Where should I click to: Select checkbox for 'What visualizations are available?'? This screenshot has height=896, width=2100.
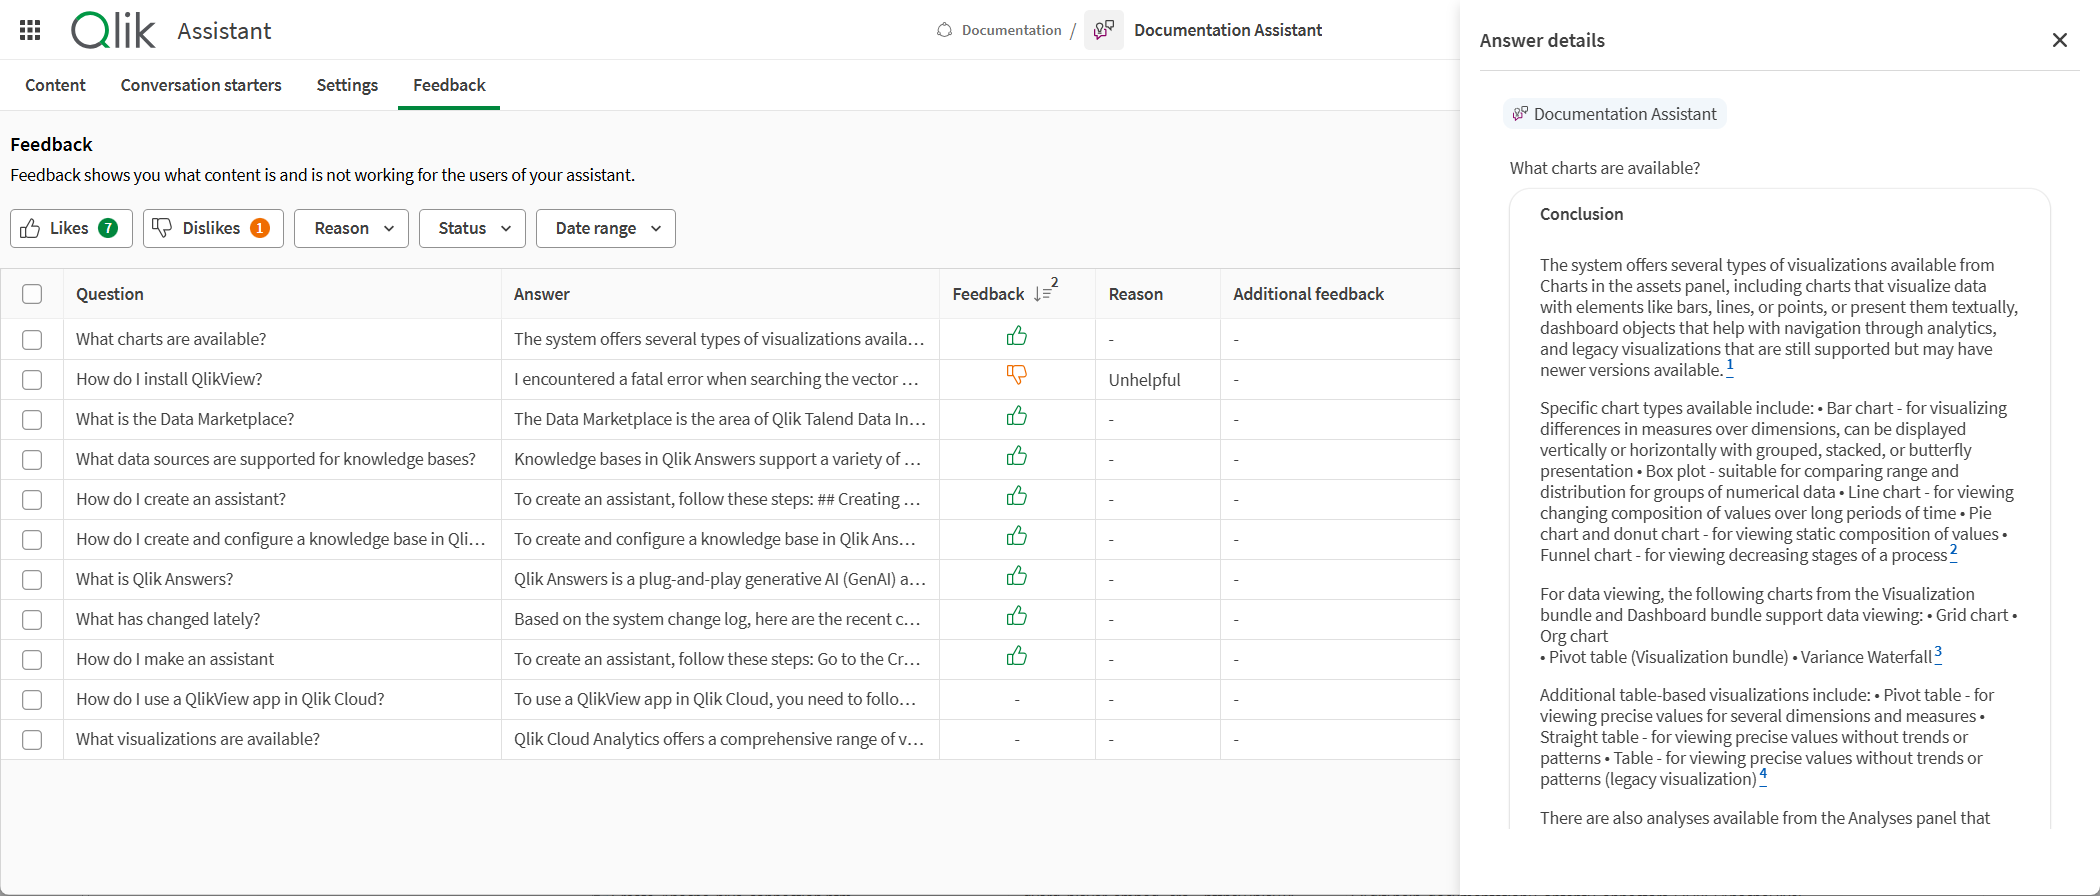pos(32,740)
